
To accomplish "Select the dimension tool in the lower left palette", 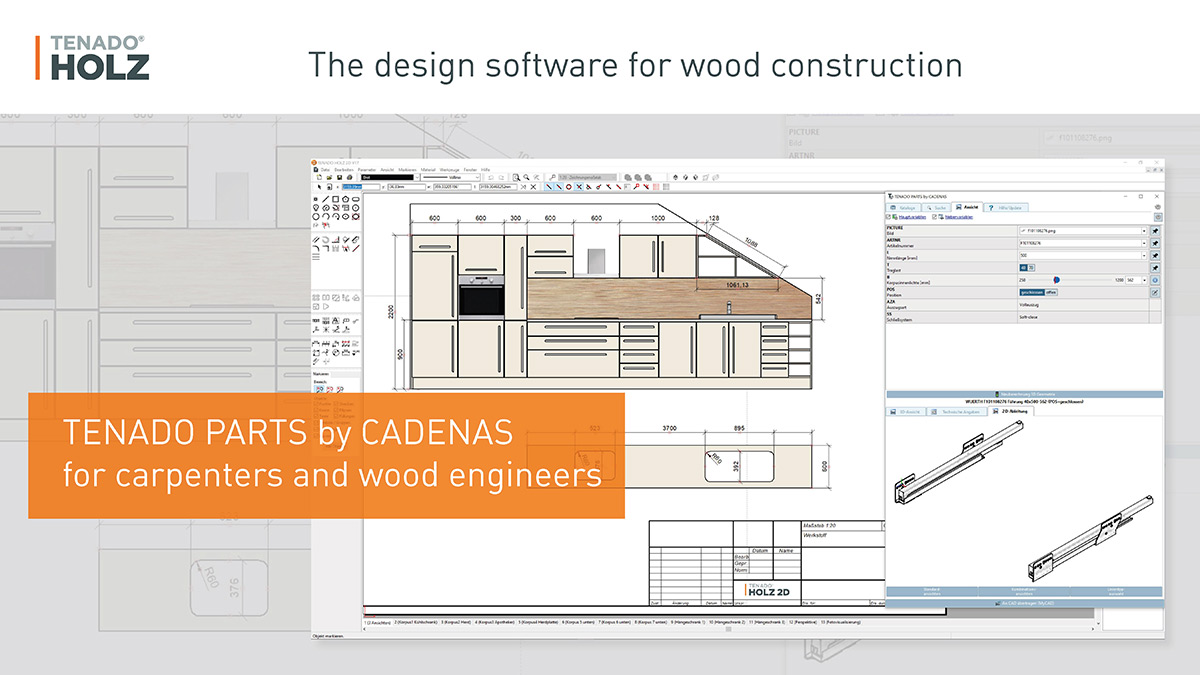I will point(316,343).
